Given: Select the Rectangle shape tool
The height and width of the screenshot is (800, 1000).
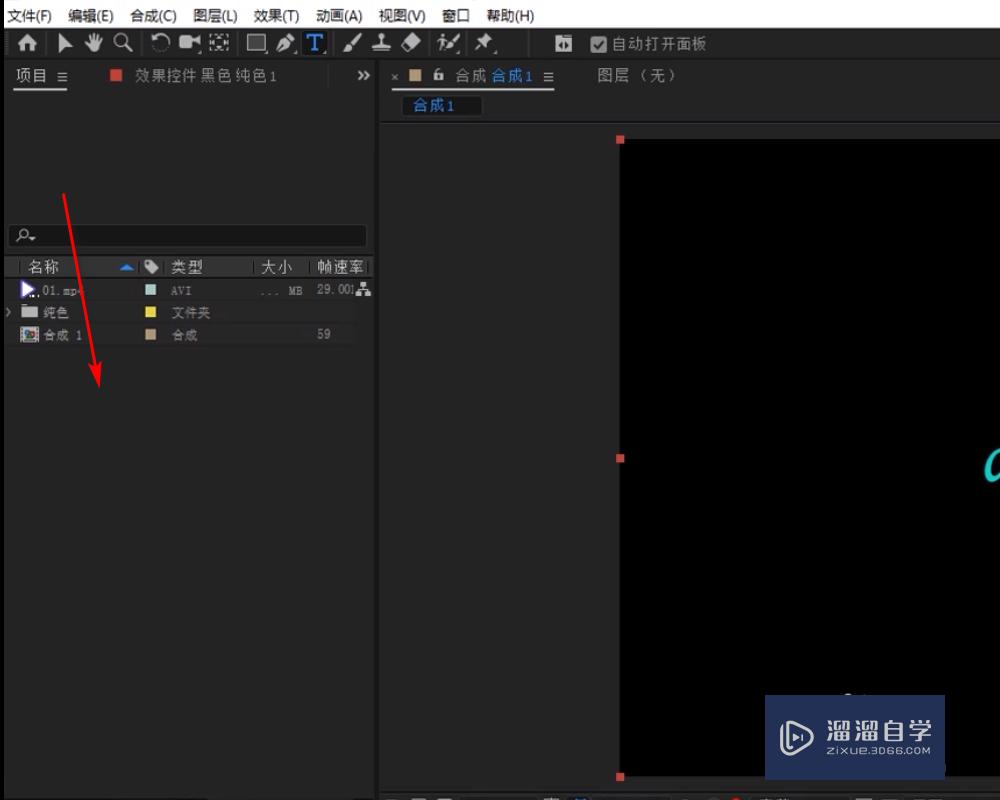Looking at the screenshot, I should coord(256,43).
